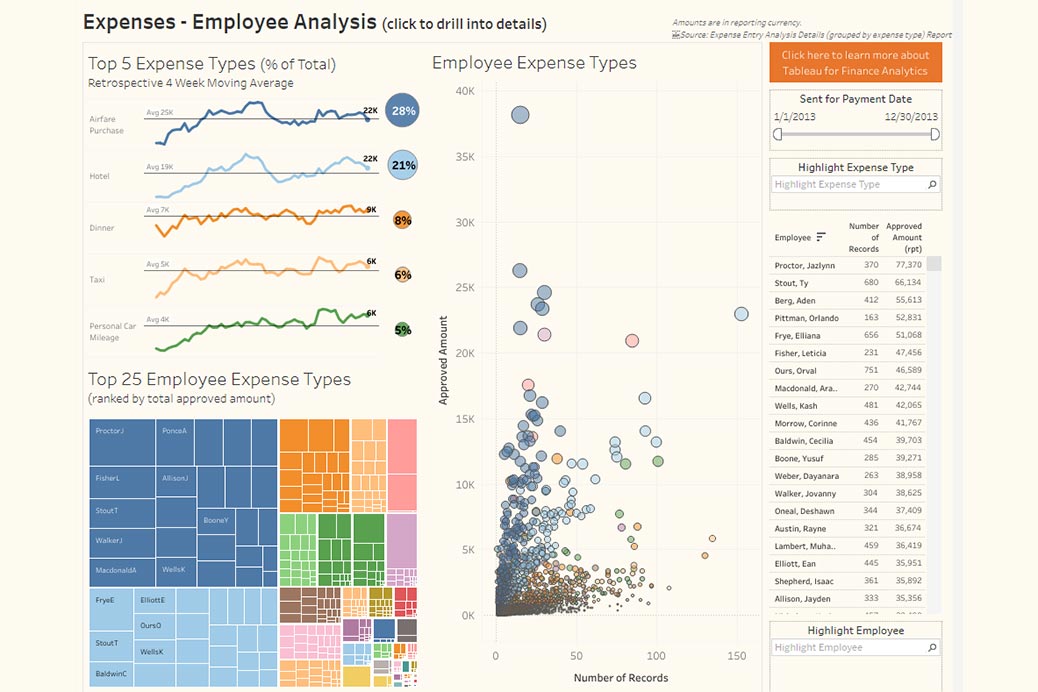Focus the Highlight Expense Type input field

click(850, 184)
